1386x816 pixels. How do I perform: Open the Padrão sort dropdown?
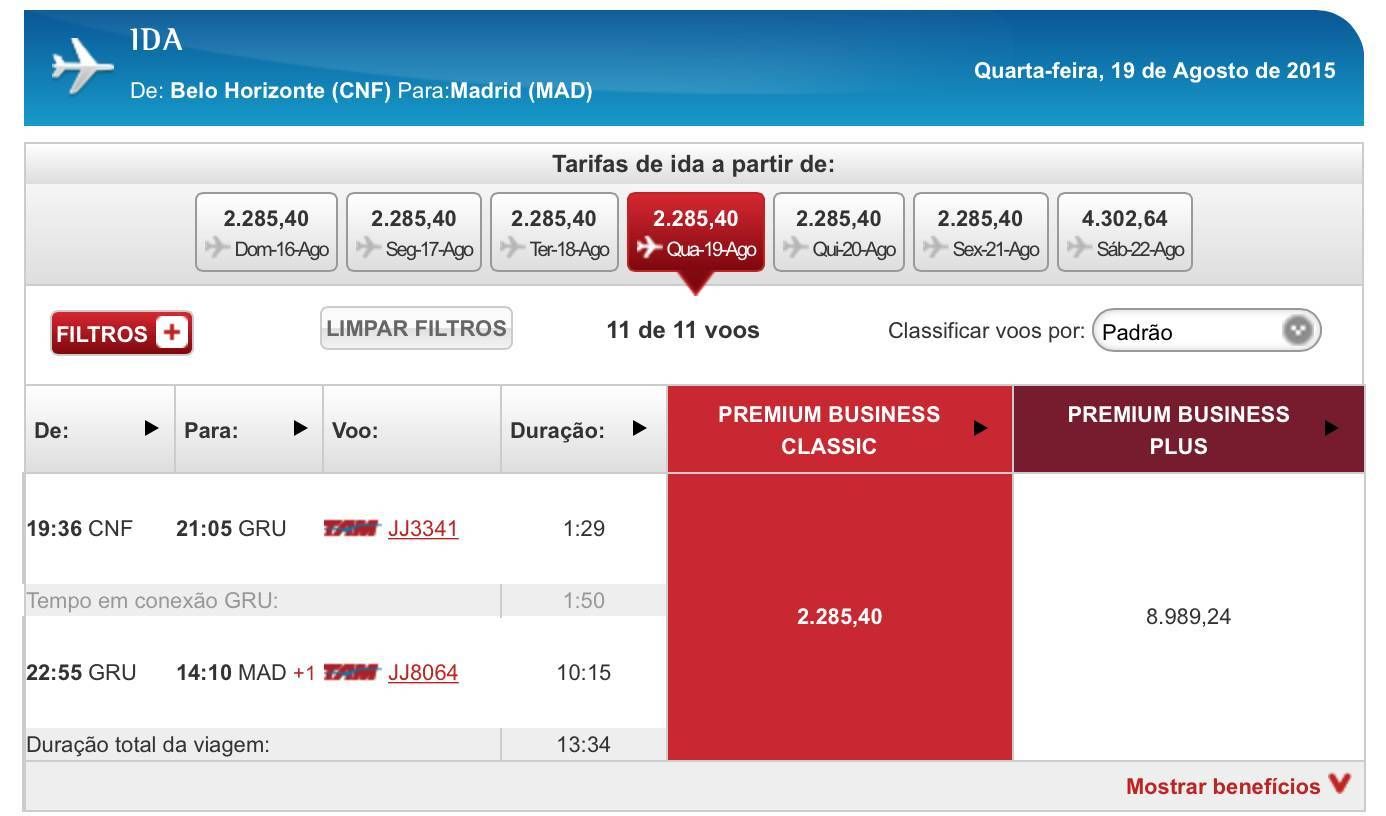click(1207, 331)
